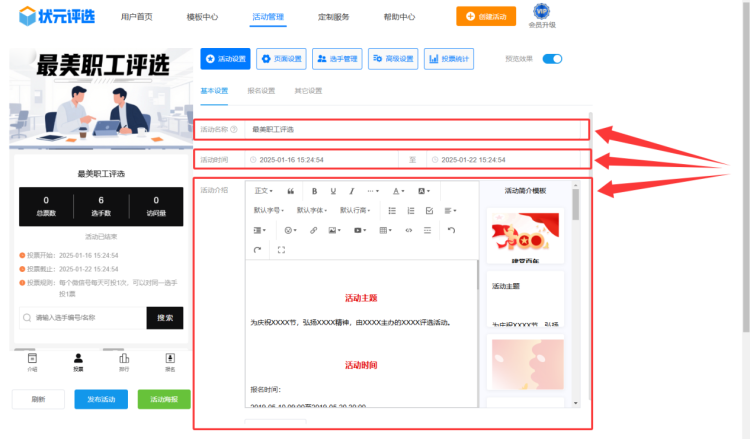Screen dimensions: 750x439
Task: Insert a hyperlink using link icon
Action: [x=314, y=230]
